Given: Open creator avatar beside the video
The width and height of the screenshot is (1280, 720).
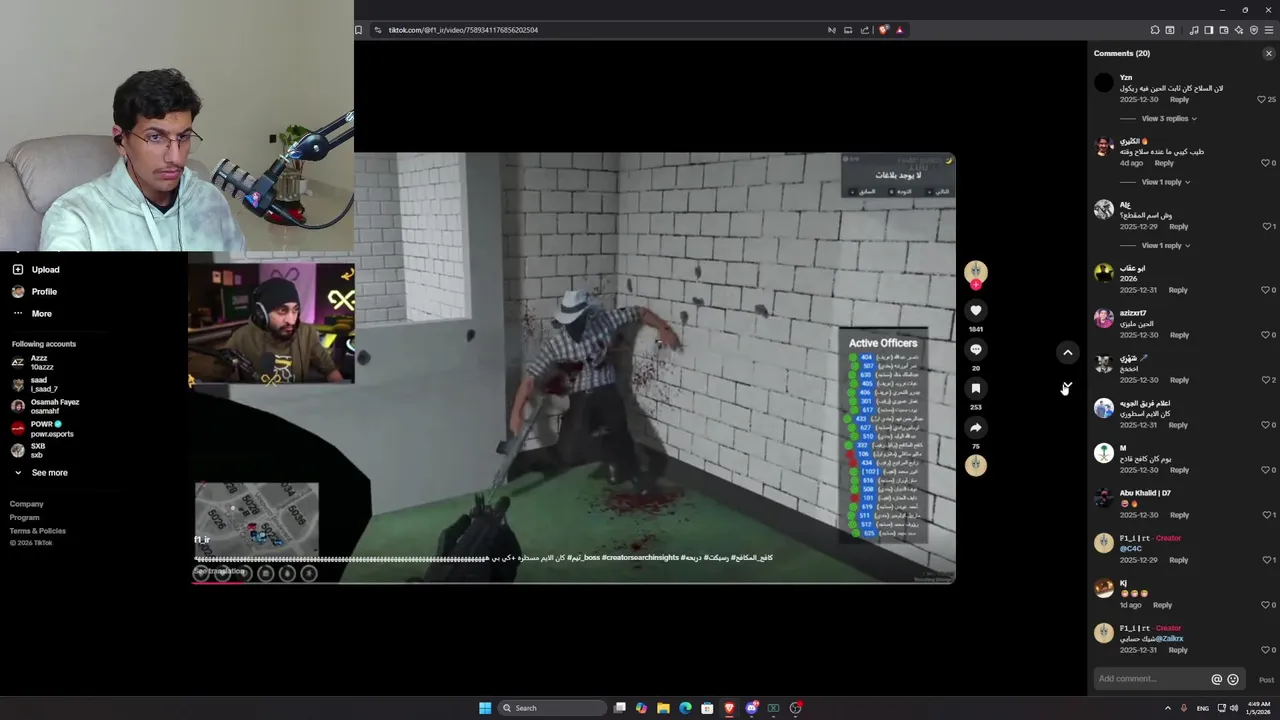Looking at the screenshot, I should (976, 272).
